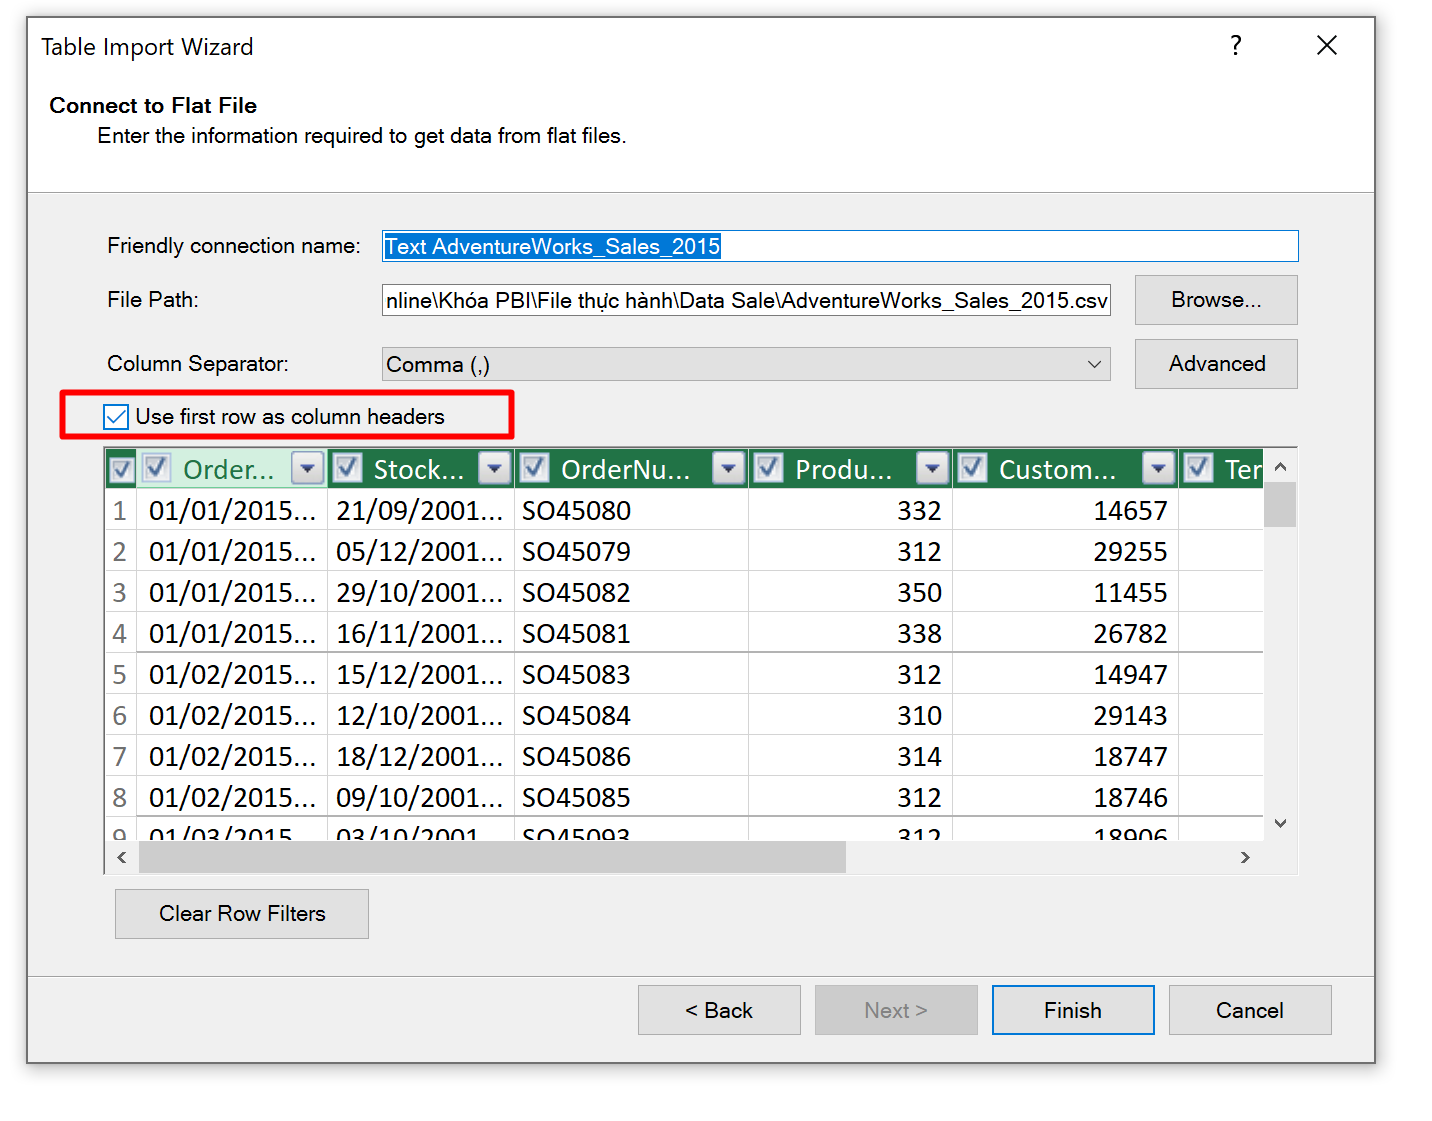1432x1121 pixels.
Task: Uncheck the Stock column checkbox
Action: tap(347, 468)
